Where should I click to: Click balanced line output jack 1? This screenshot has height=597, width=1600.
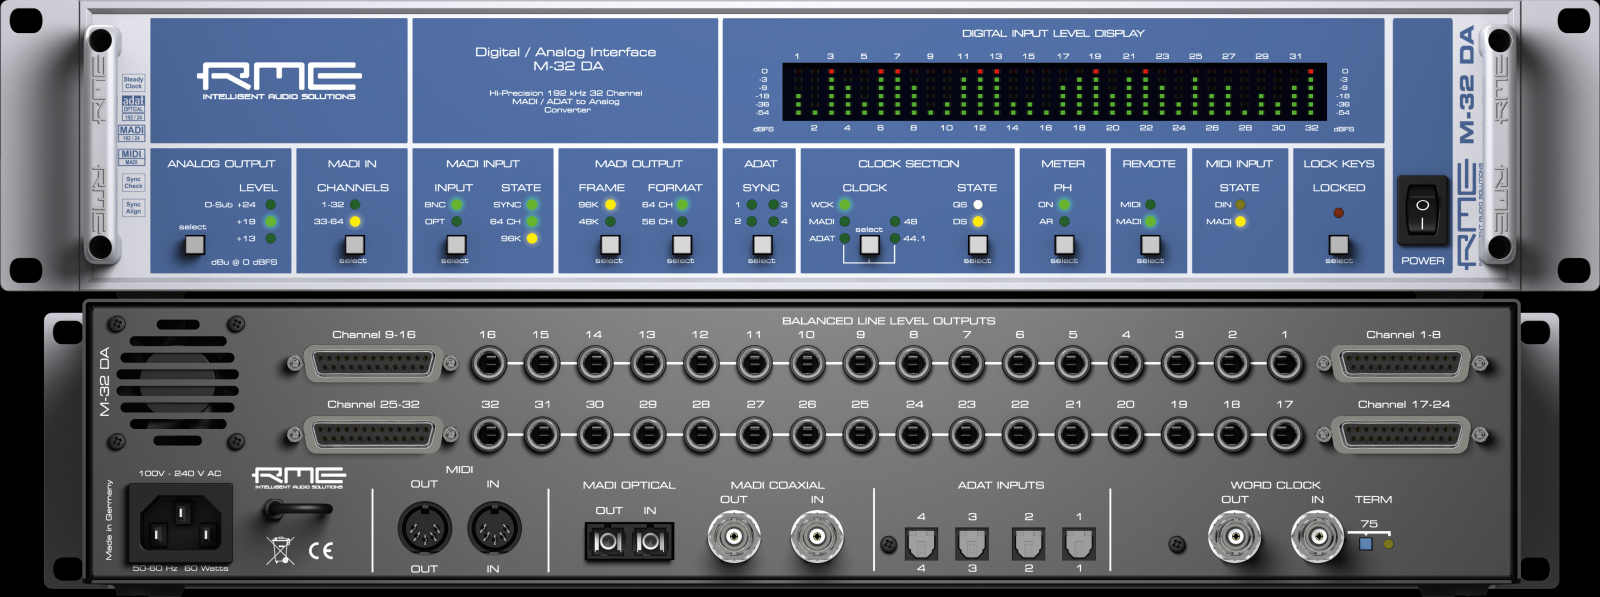pyautogui.click(x=1284, y=363)
